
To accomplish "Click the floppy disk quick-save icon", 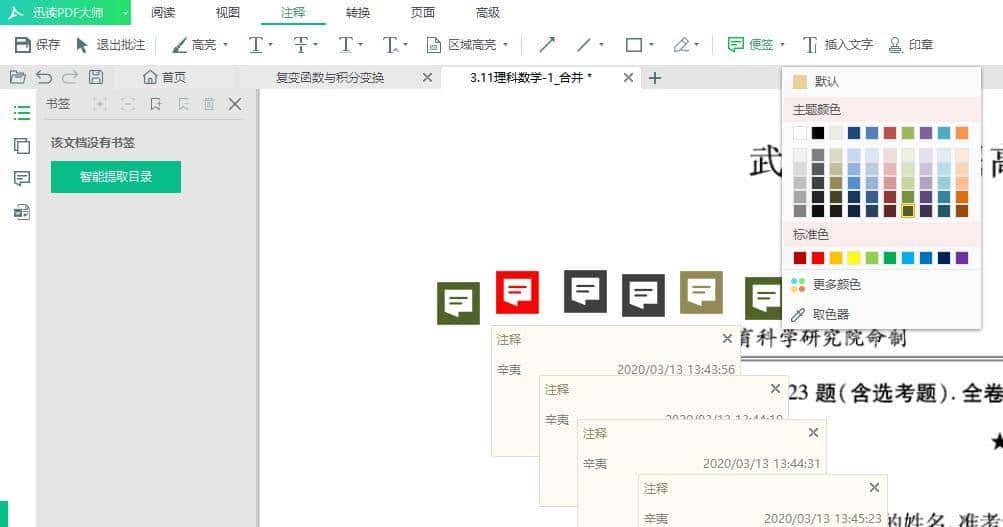I will point(96,77).
